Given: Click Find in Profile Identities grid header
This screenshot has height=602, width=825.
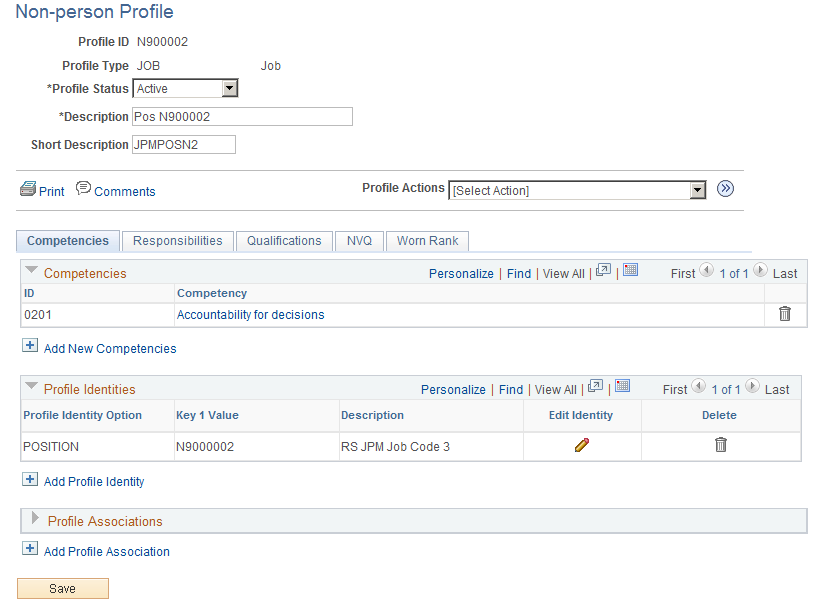Looking at the screenshot, I should tap(511, 389).
